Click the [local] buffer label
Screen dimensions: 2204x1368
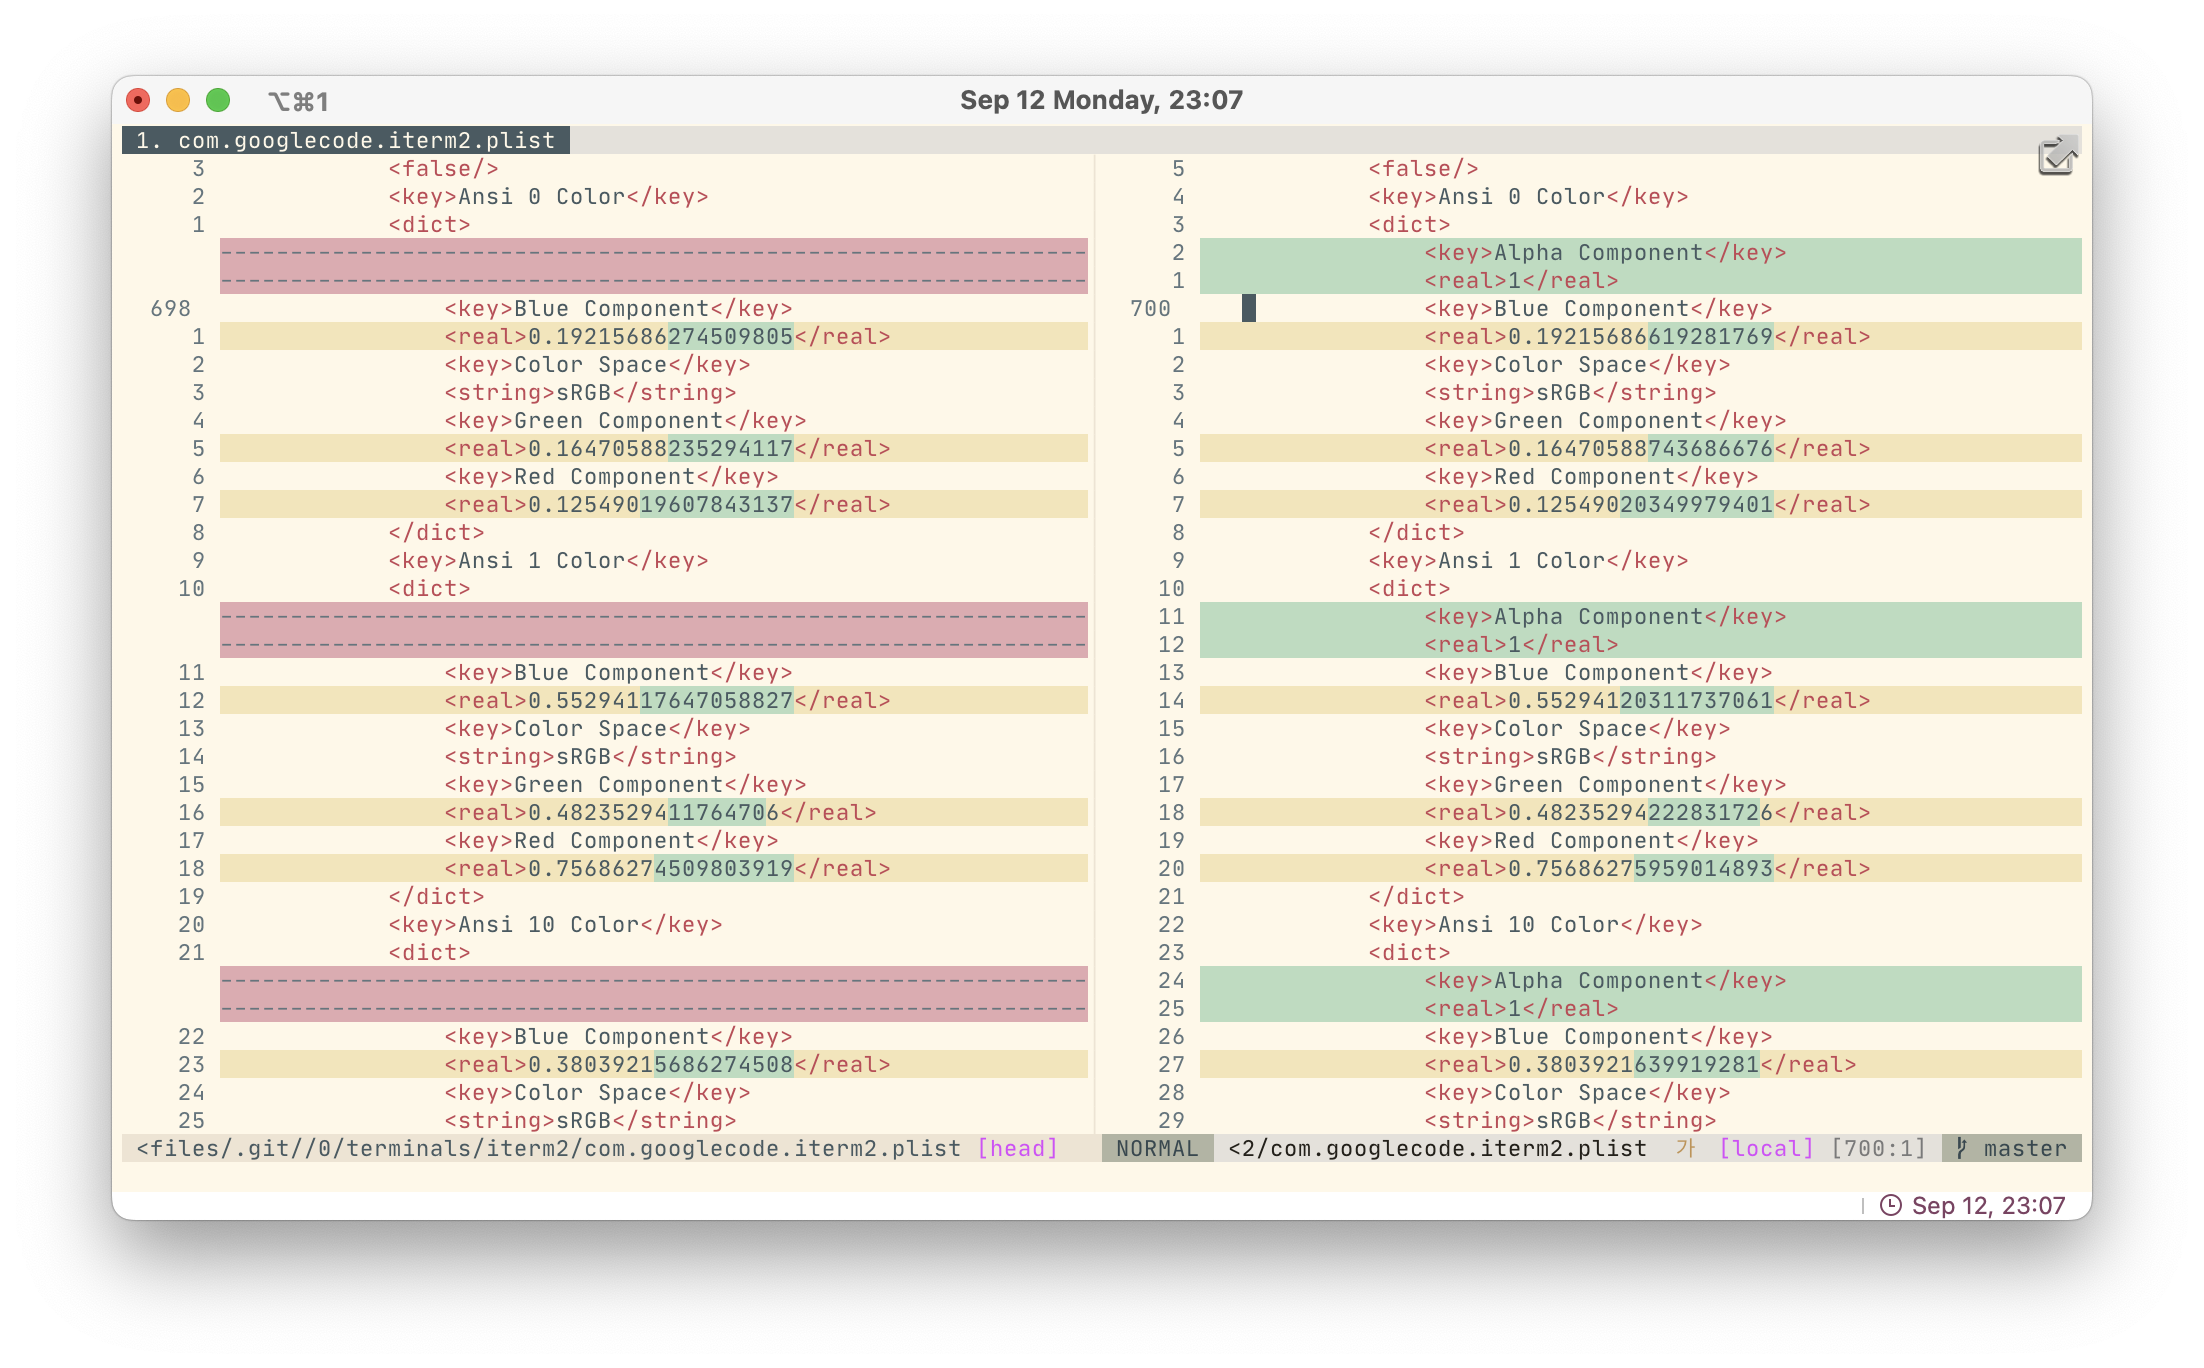tap(1766, 1148)
